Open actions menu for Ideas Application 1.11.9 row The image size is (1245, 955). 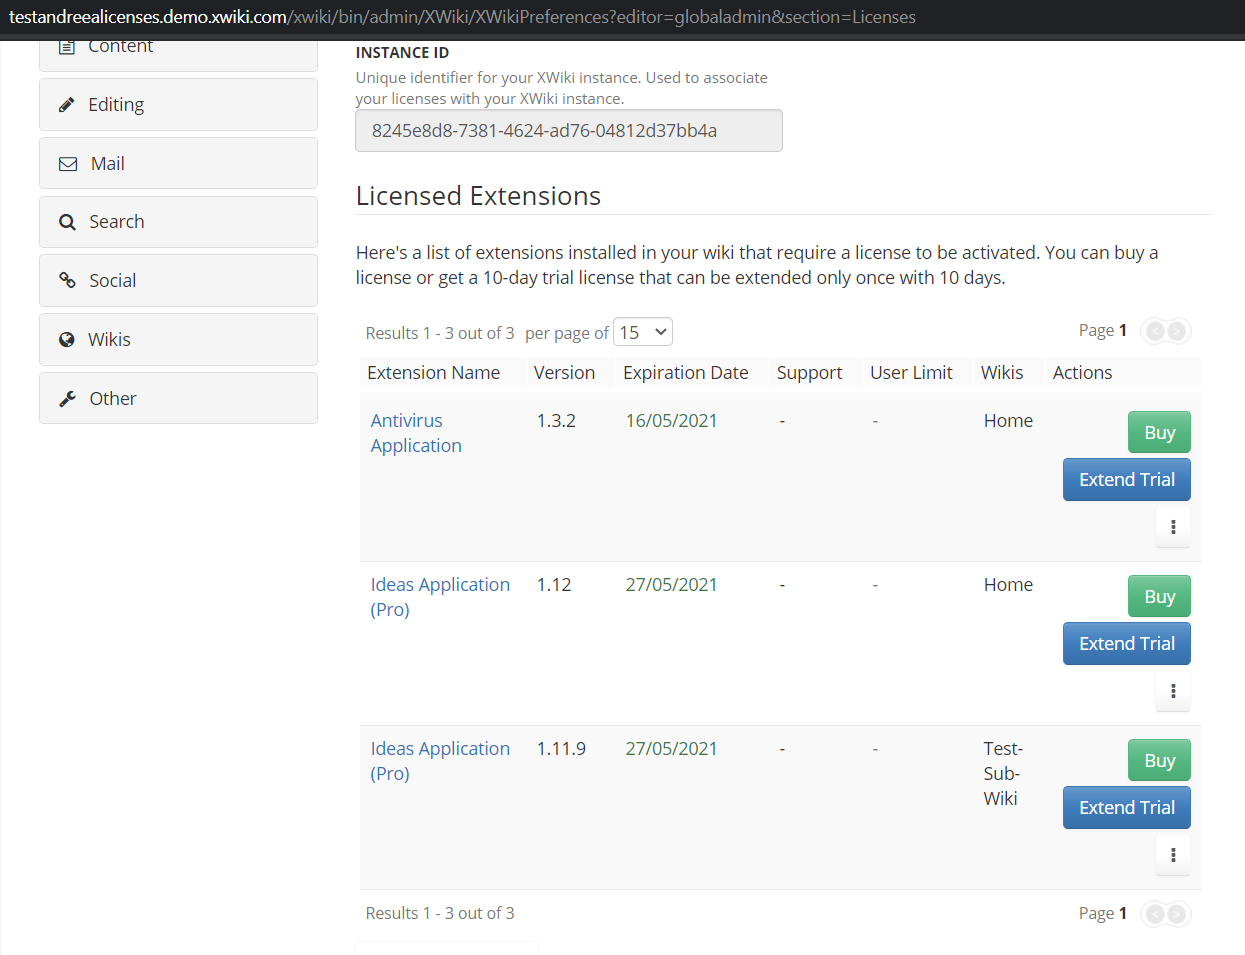click(x=1172, y=854)
